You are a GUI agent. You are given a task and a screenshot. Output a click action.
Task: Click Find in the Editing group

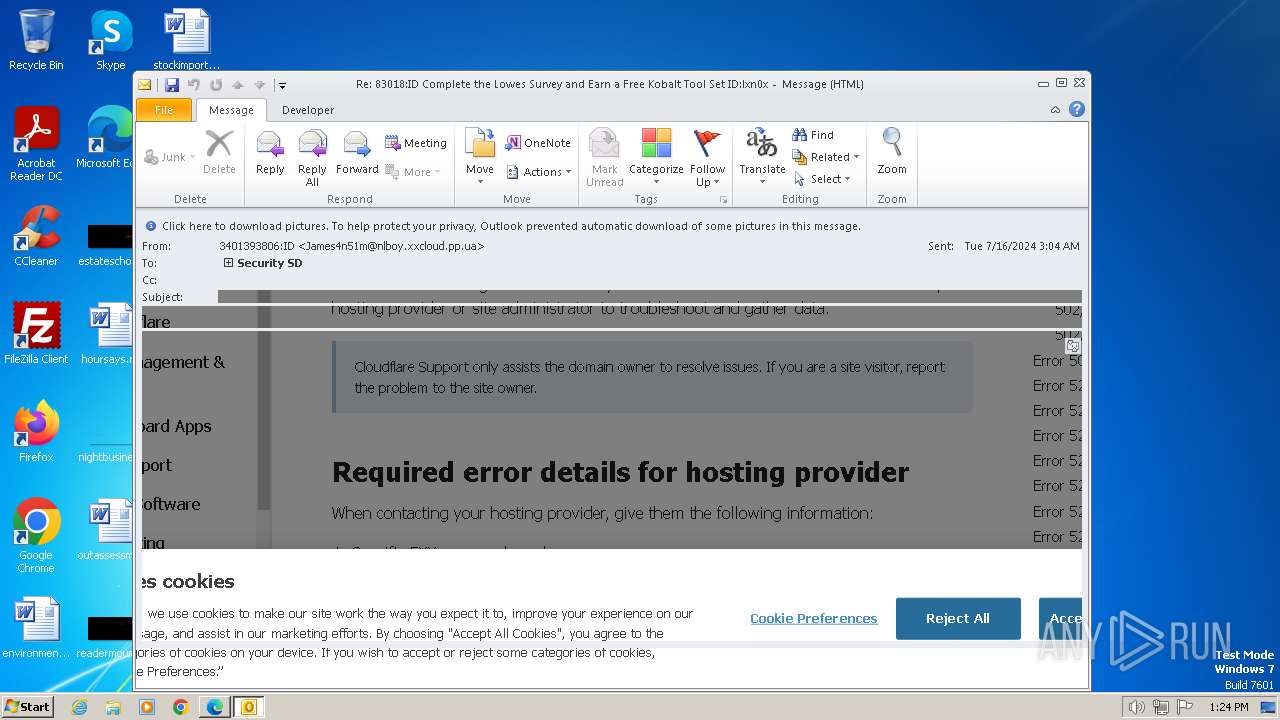(813, 135)
